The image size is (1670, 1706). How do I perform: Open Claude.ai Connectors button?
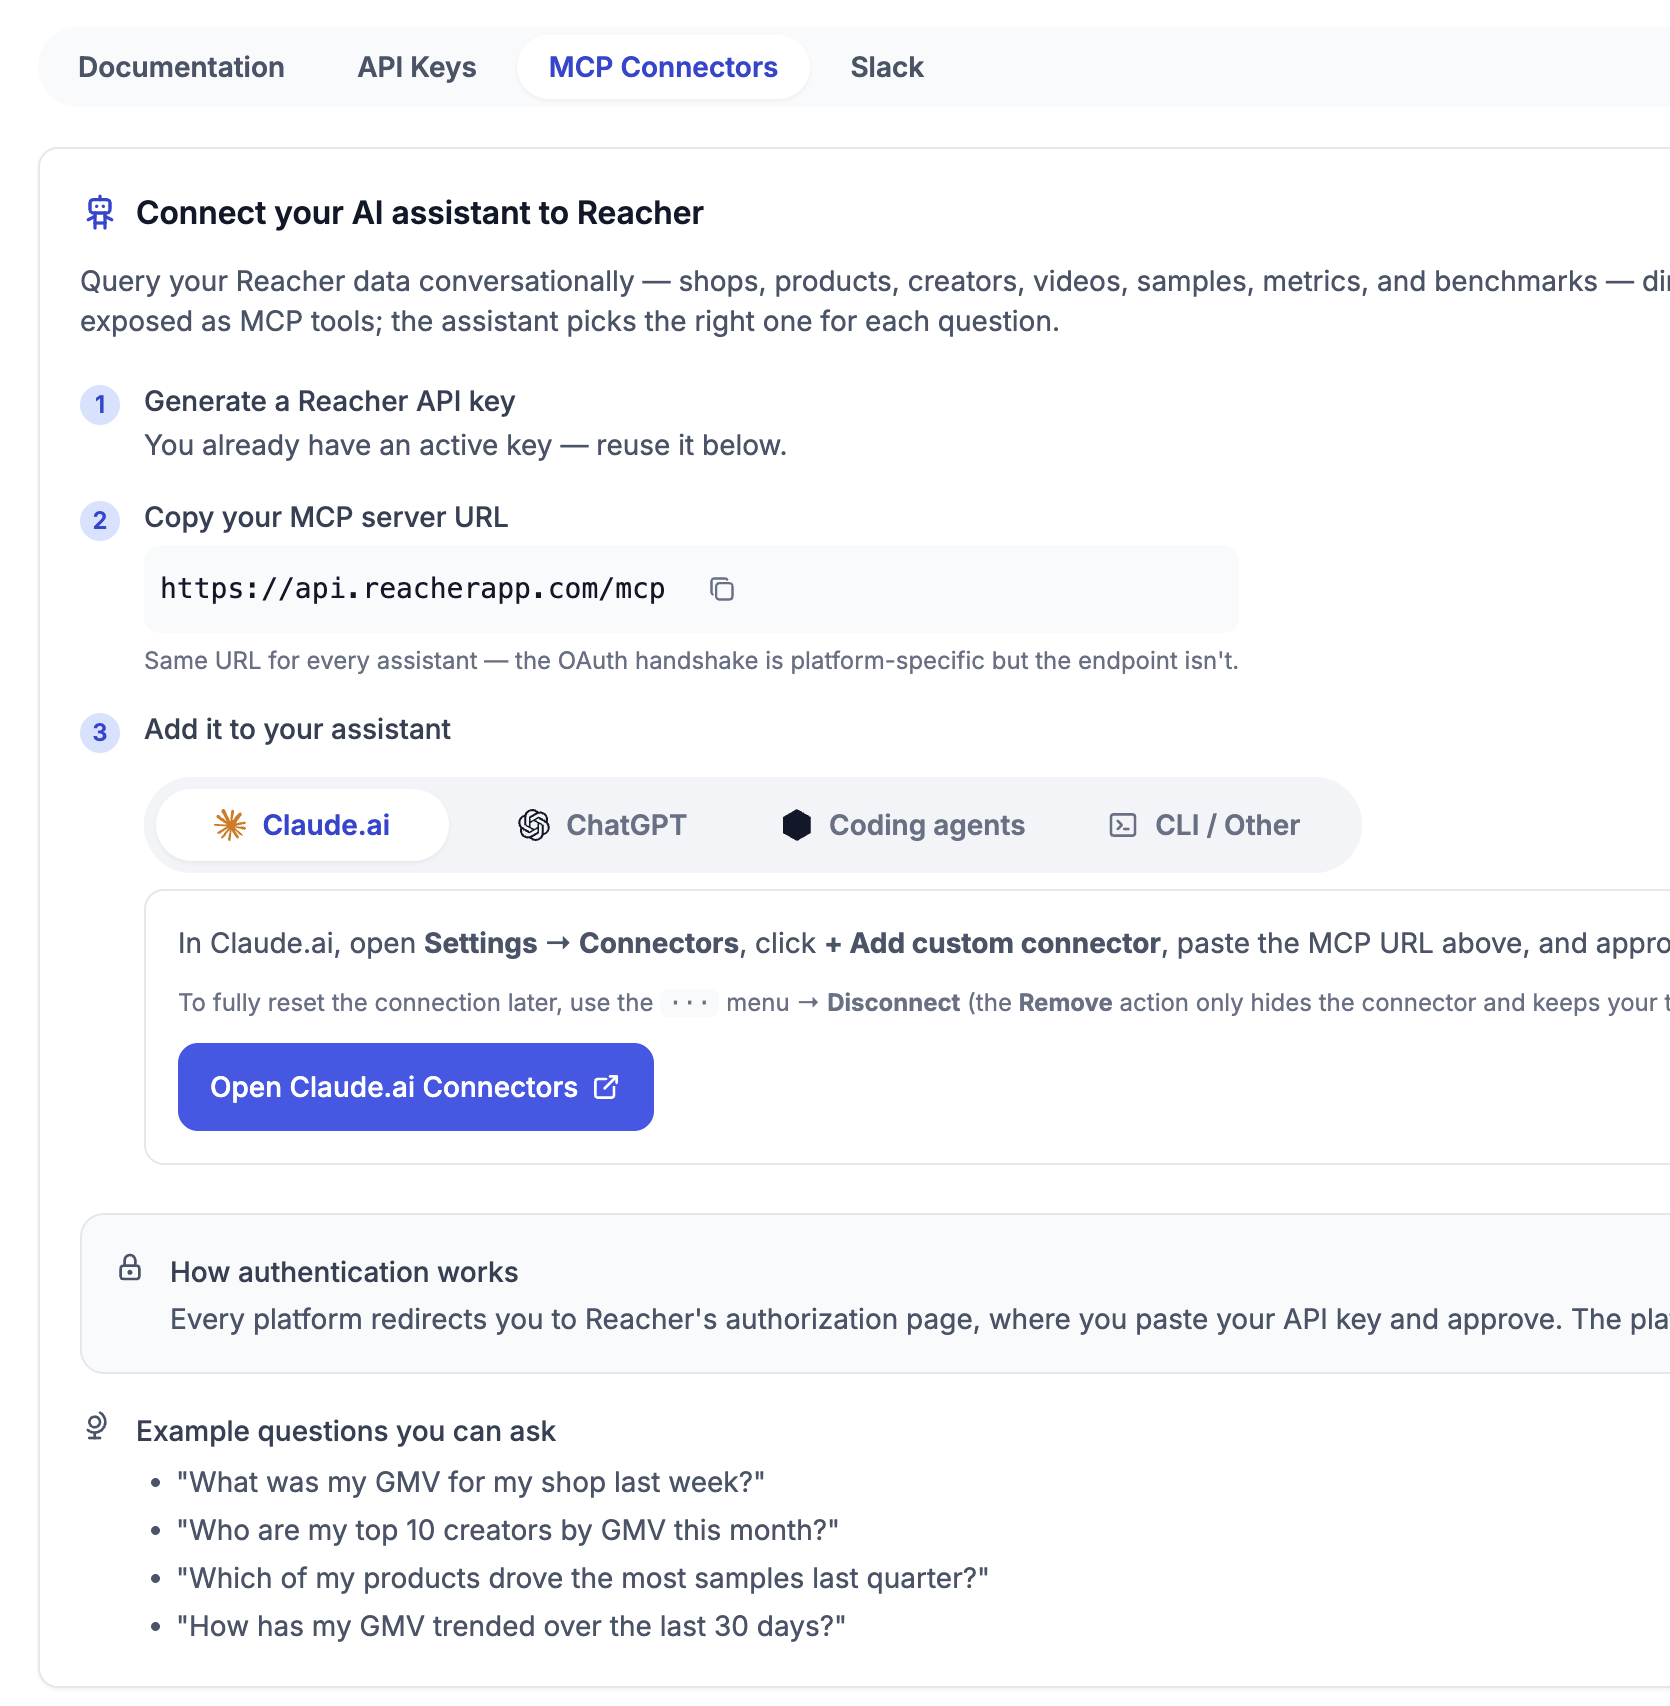coord(416,1087)
